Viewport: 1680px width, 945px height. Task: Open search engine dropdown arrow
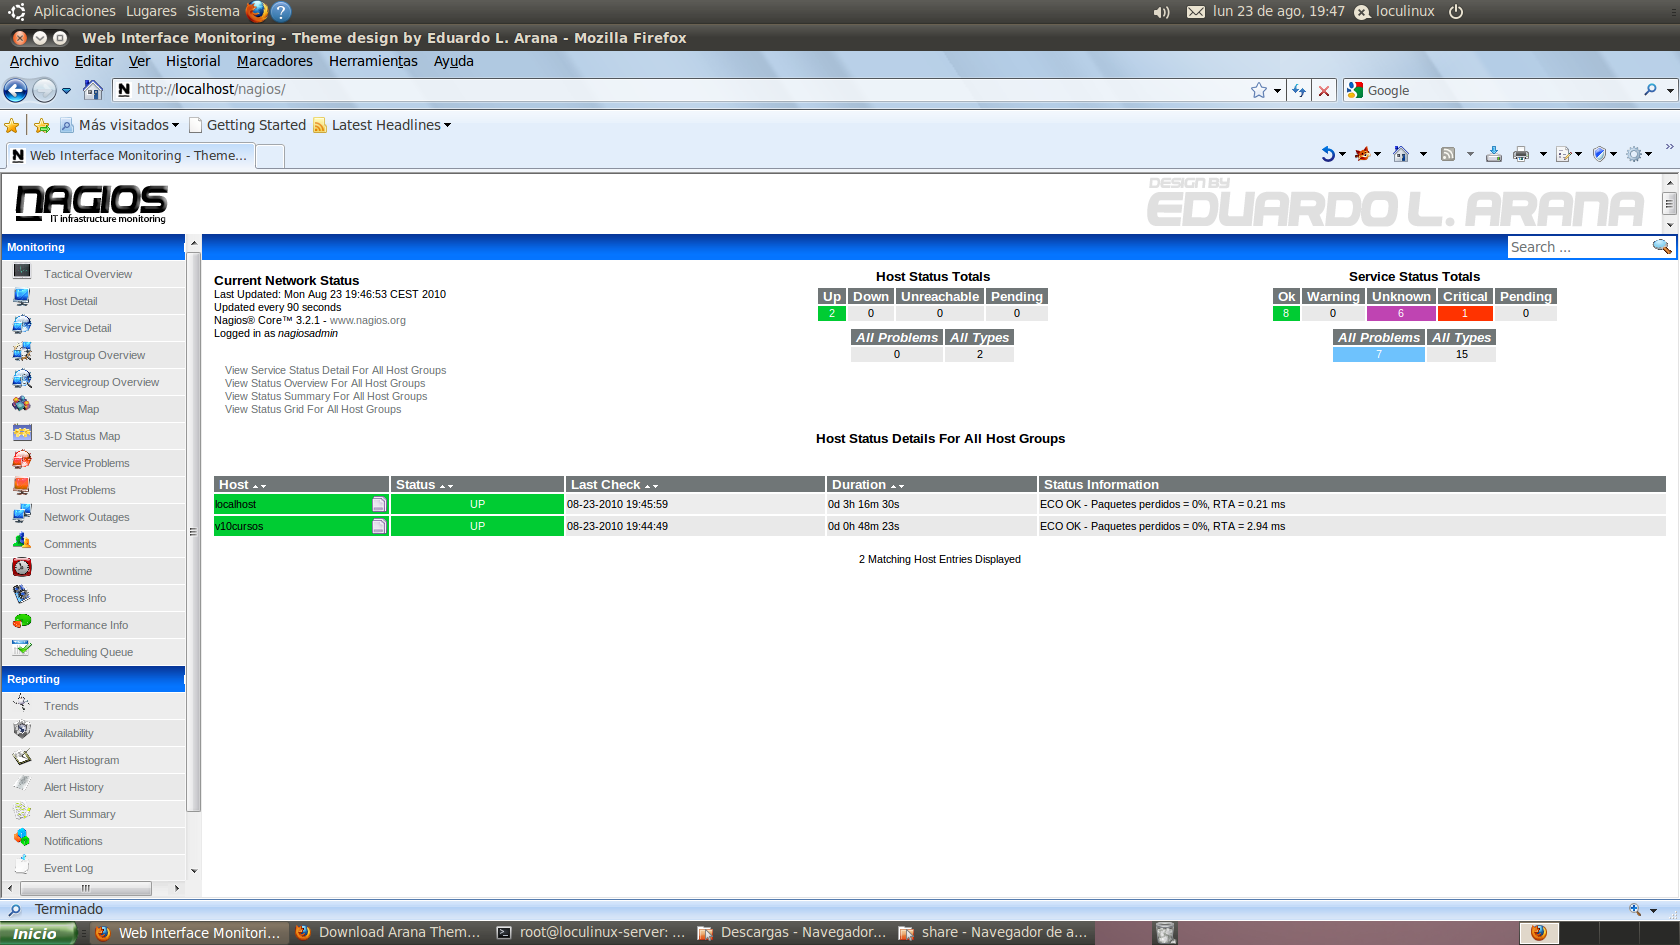(1670, 91)
